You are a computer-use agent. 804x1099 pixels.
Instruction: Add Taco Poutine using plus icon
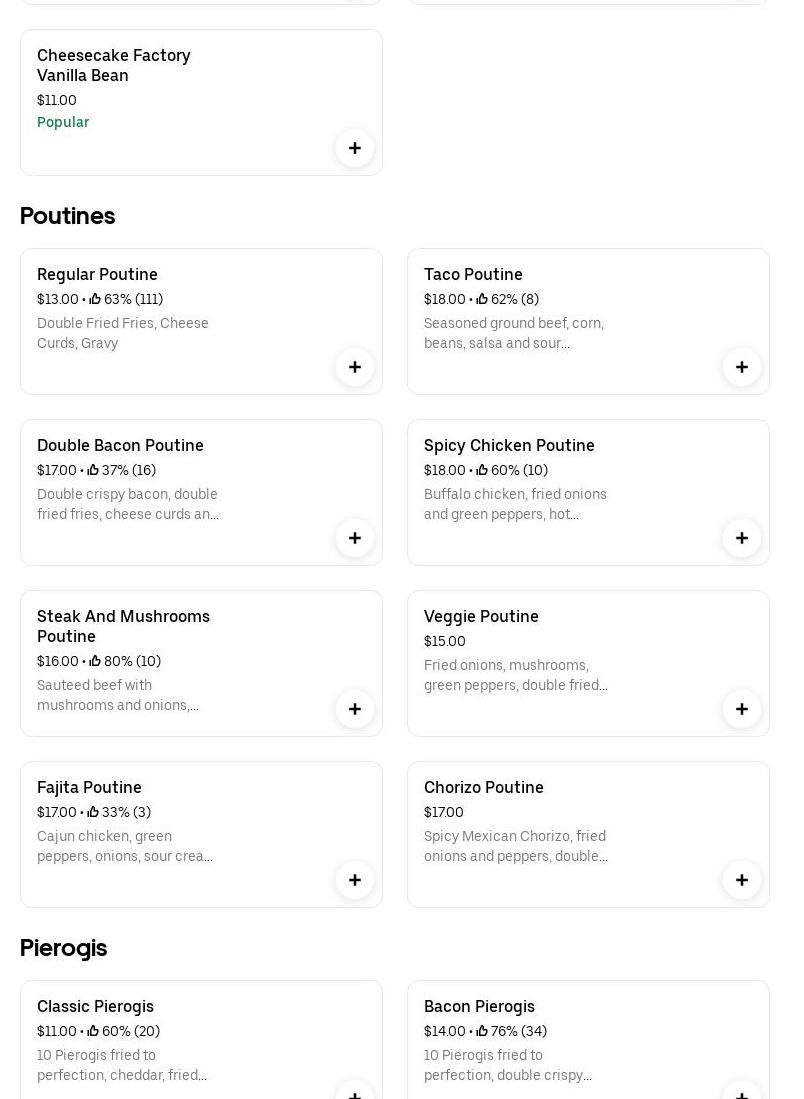tap(742, 367)
